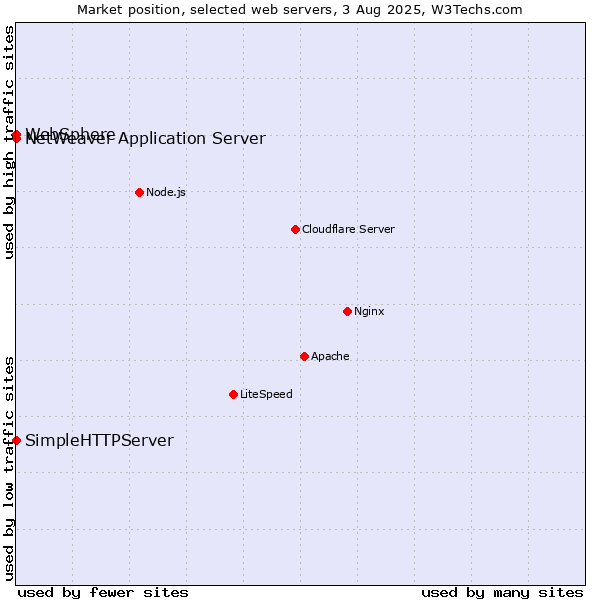Click the SimpleHTTPServer red marker

(x=16, y=440)
